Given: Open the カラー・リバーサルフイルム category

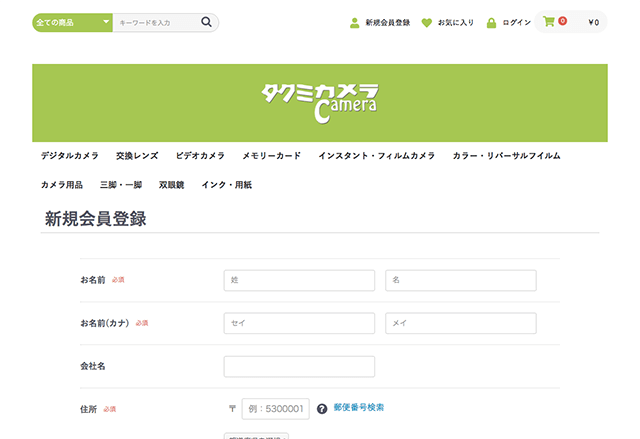Looking at the screenshot, I should 507,155.
